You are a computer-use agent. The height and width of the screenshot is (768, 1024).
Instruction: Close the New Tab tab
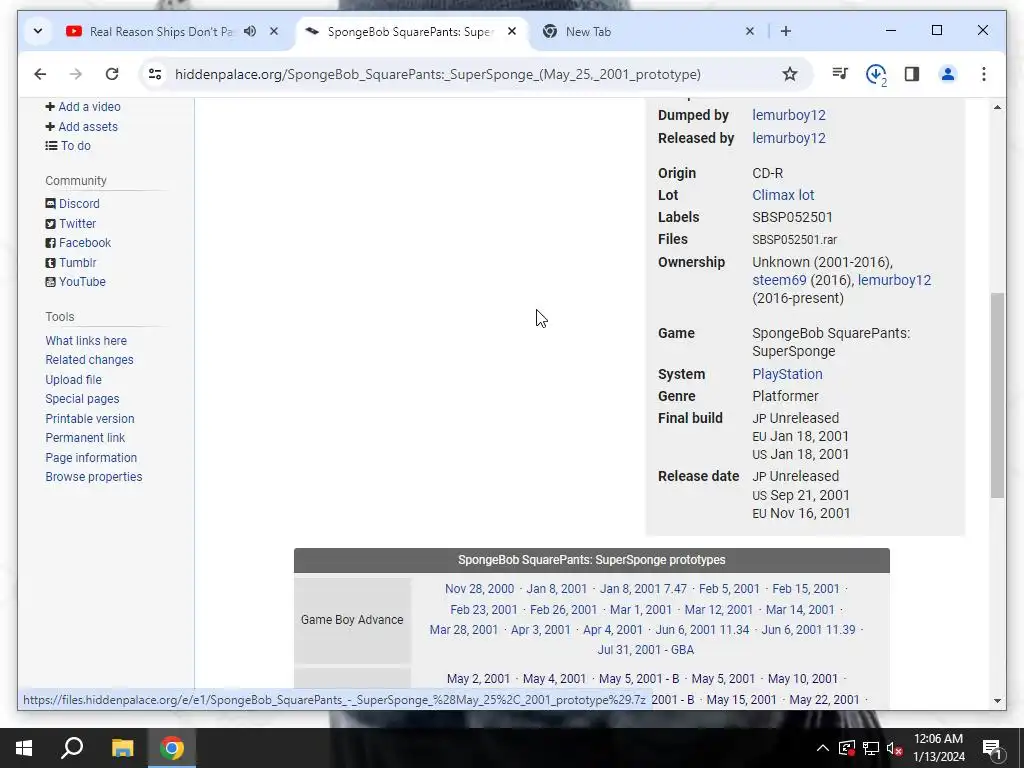(750, 31)
